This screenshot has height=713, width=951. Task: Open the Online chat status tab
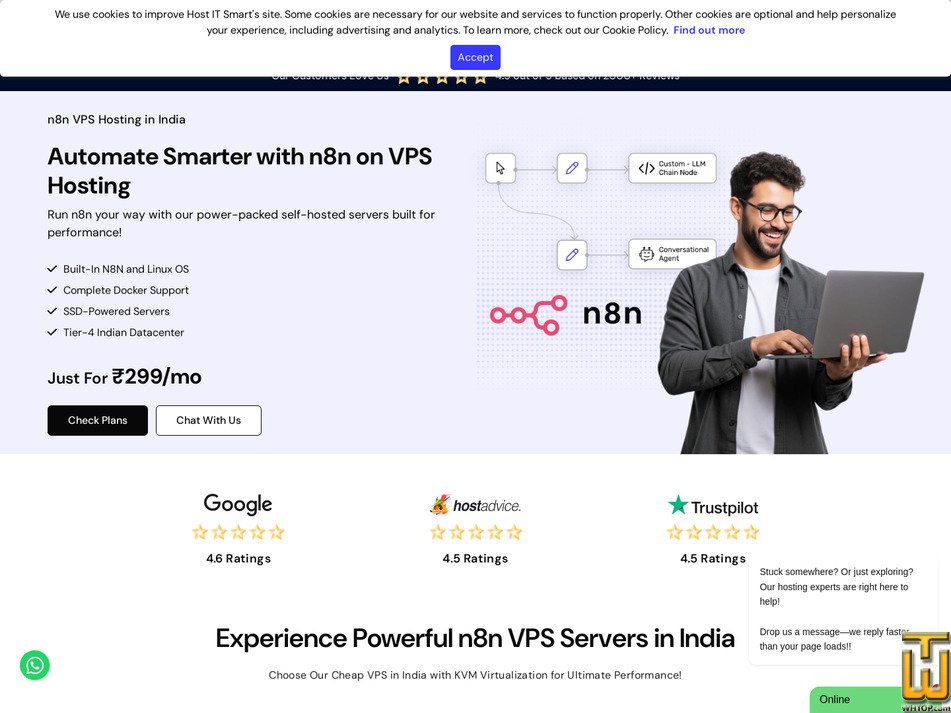tap(855, 700)
